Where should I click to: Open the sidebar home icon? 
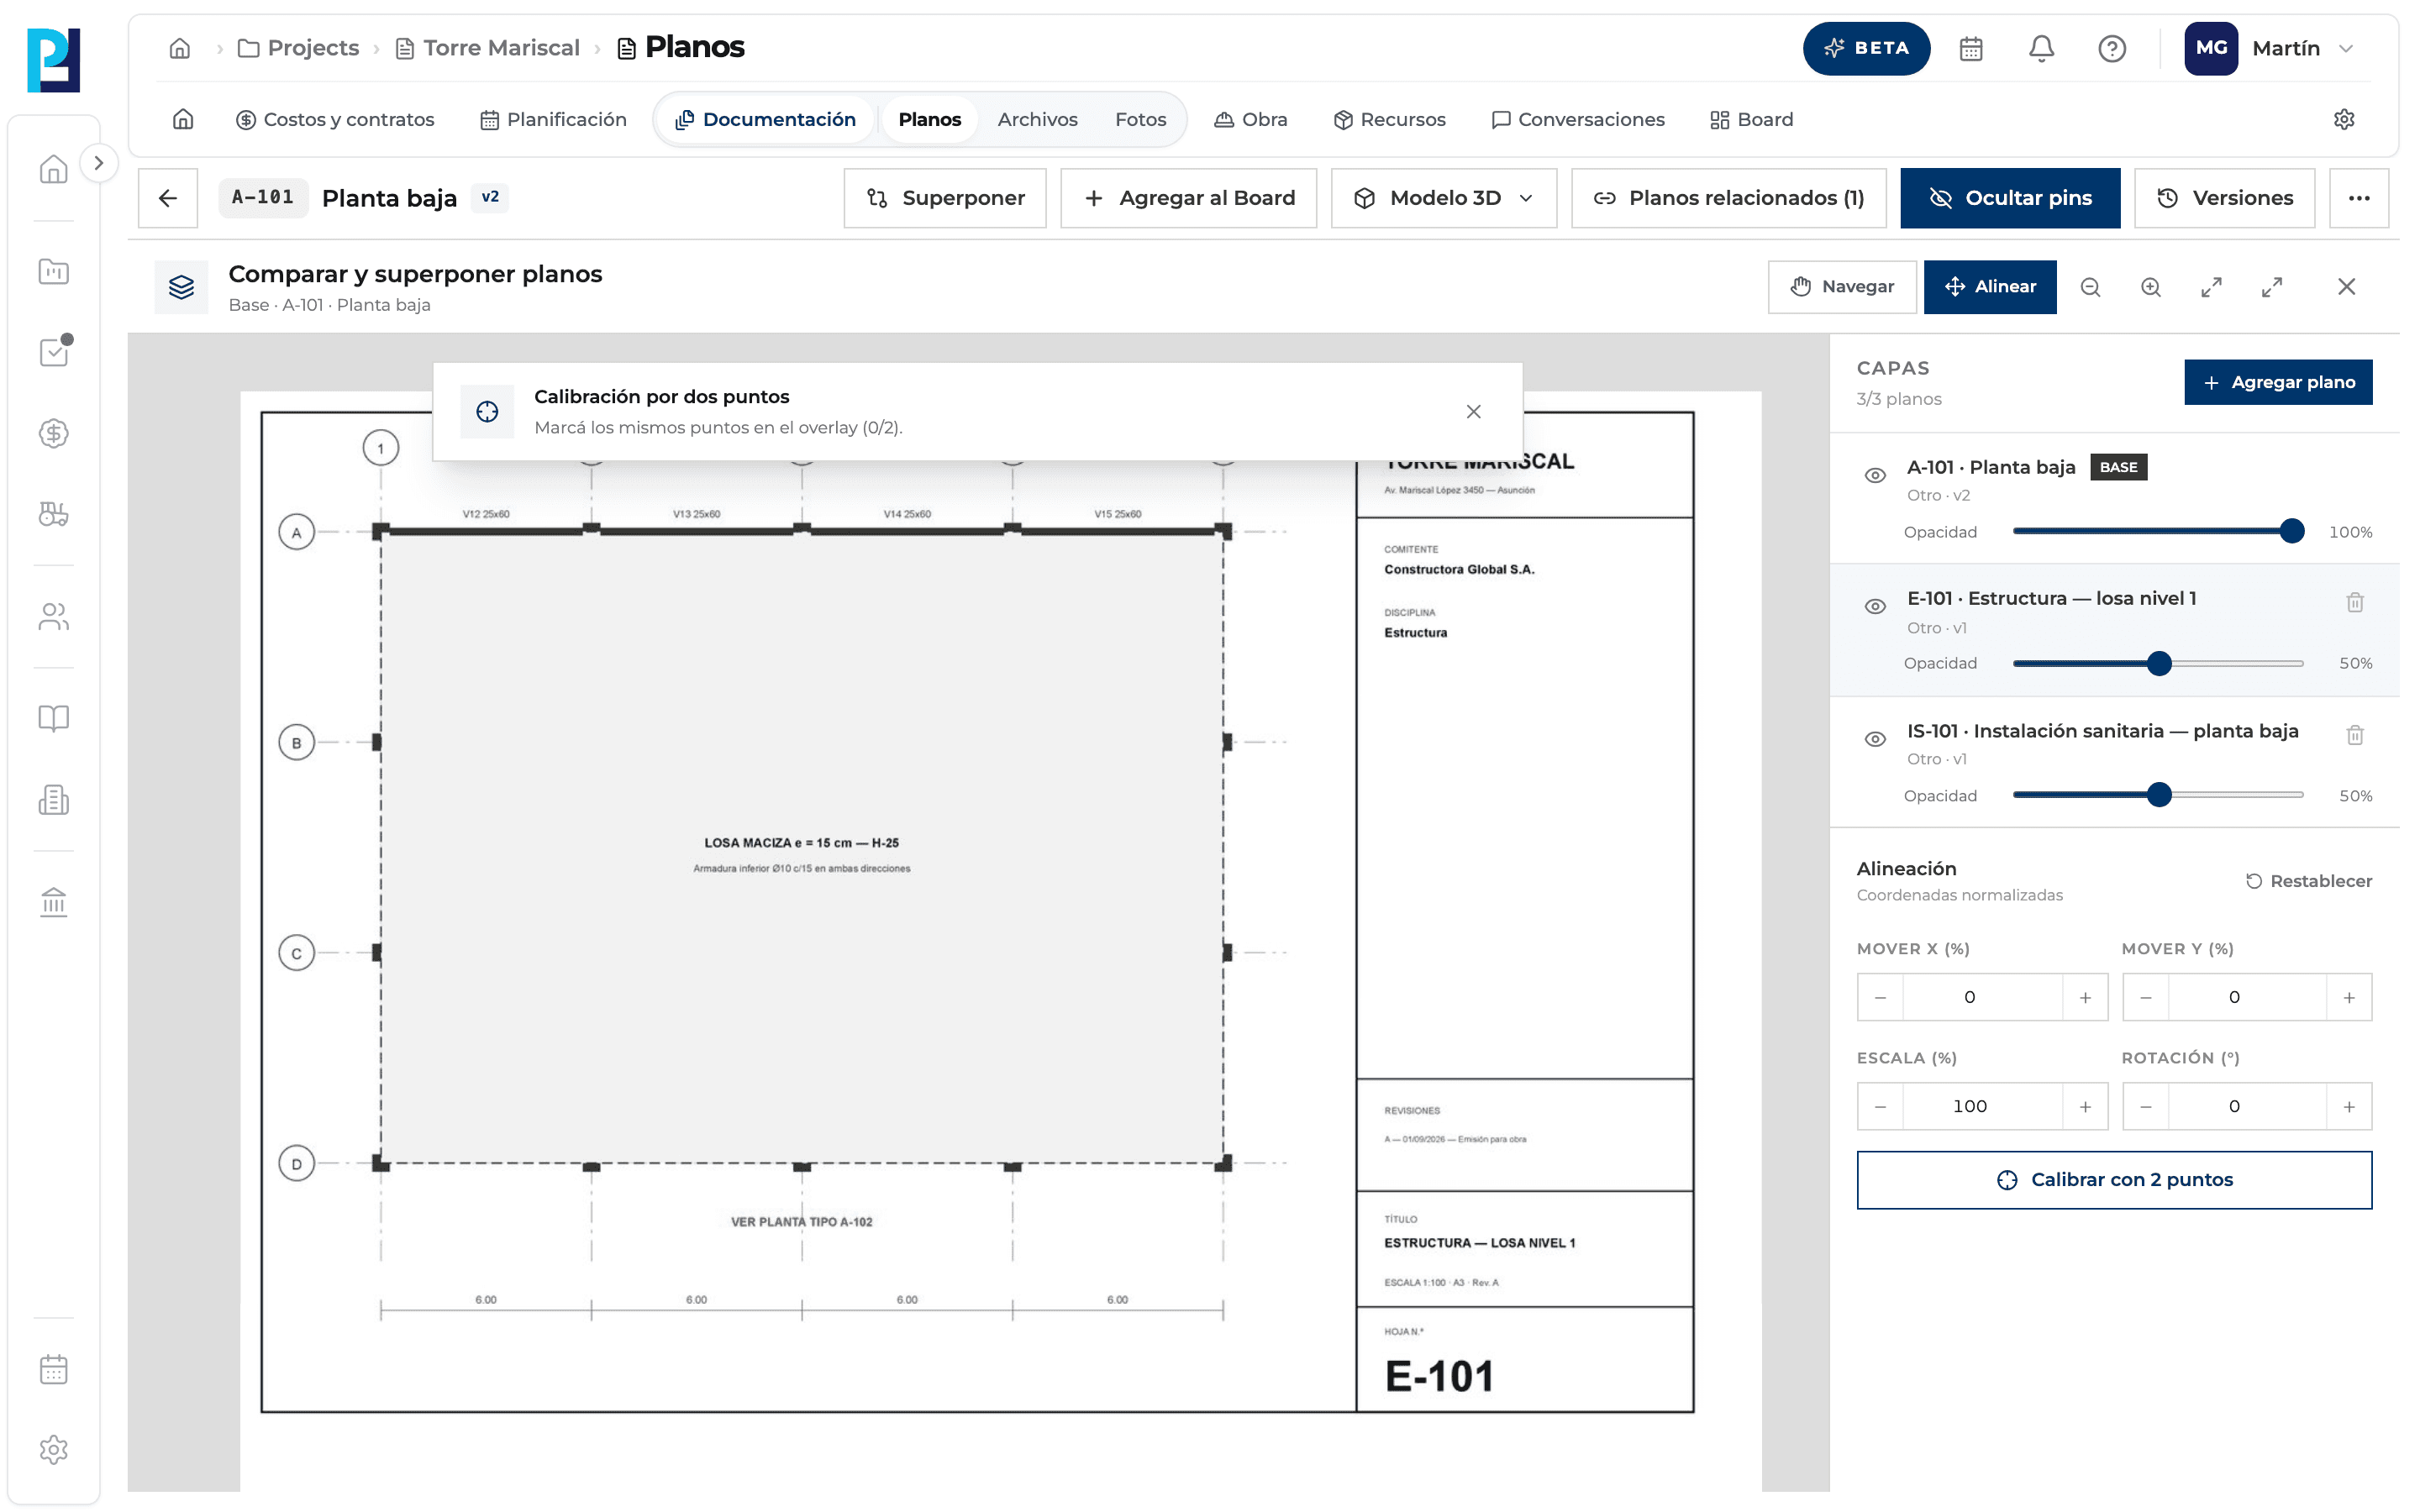tap(54, 169)
